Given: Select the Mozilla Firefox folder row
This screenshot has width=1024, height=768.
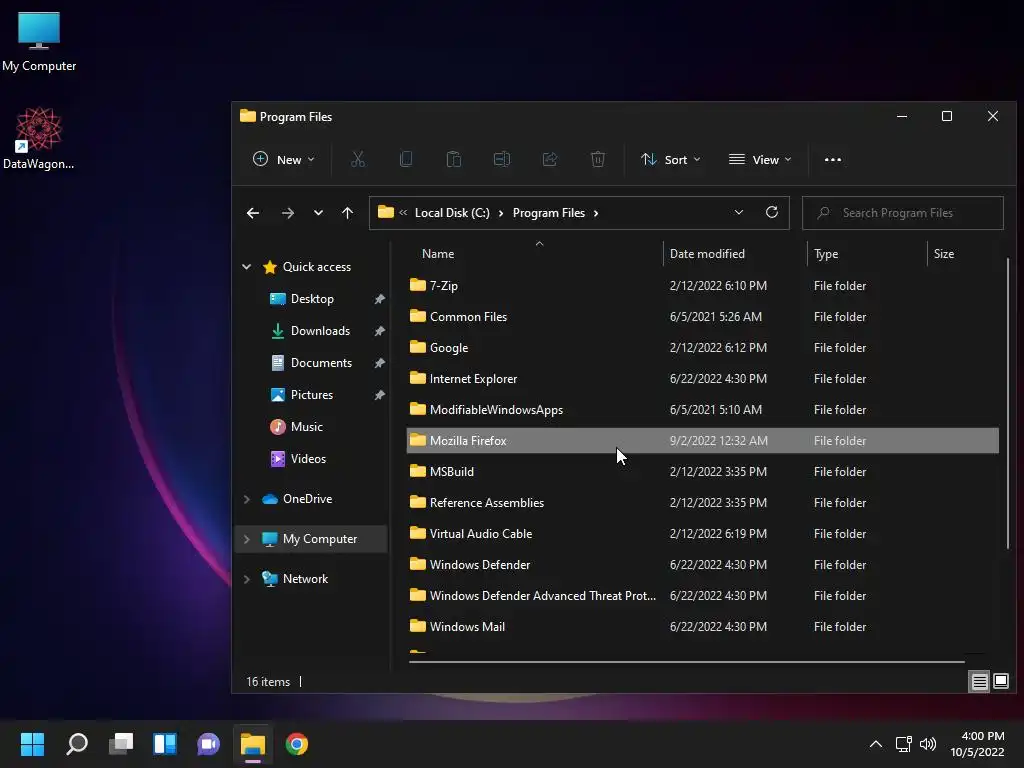Looking at the screenshot, I should [x=702, y=441].
